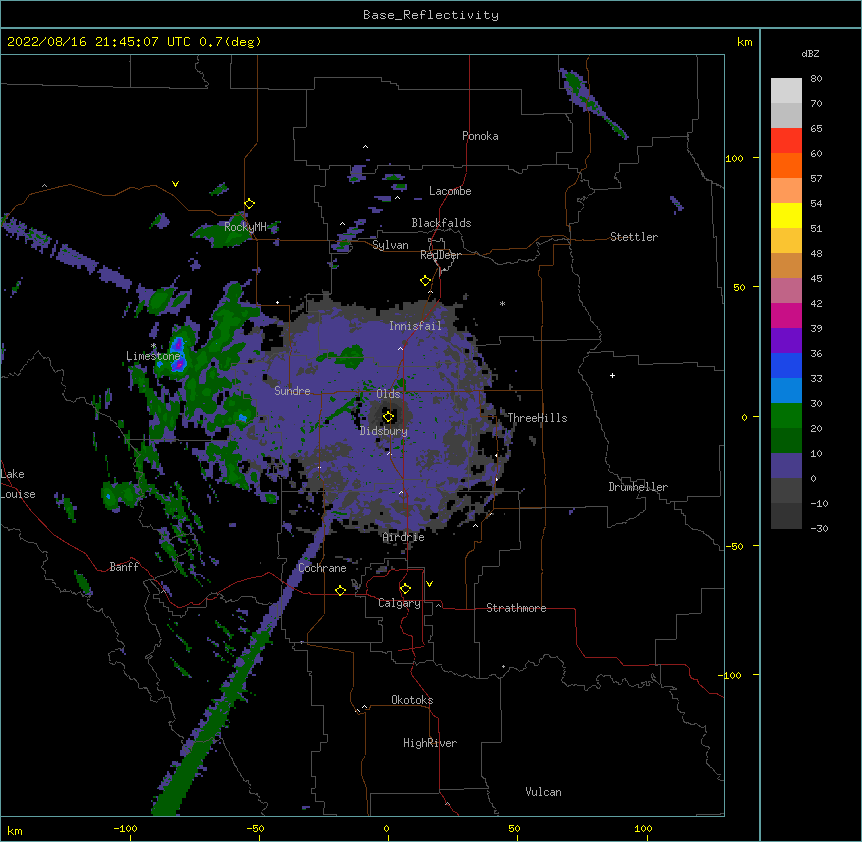Screen dimensions: 862x842
Task: Click the Lake Louise label
Action: [18, 484]
